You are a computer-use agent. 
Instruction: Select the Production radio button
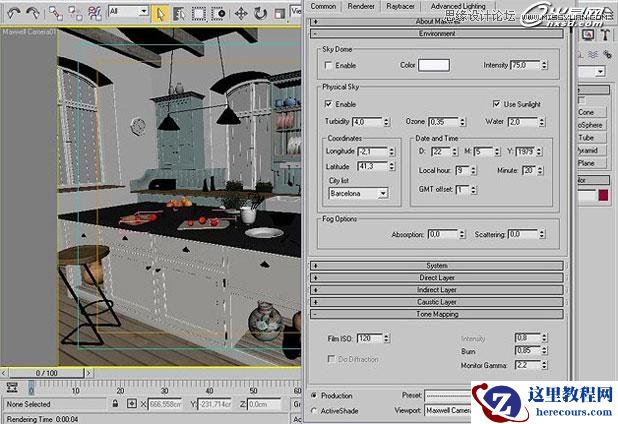click(314, 395)
